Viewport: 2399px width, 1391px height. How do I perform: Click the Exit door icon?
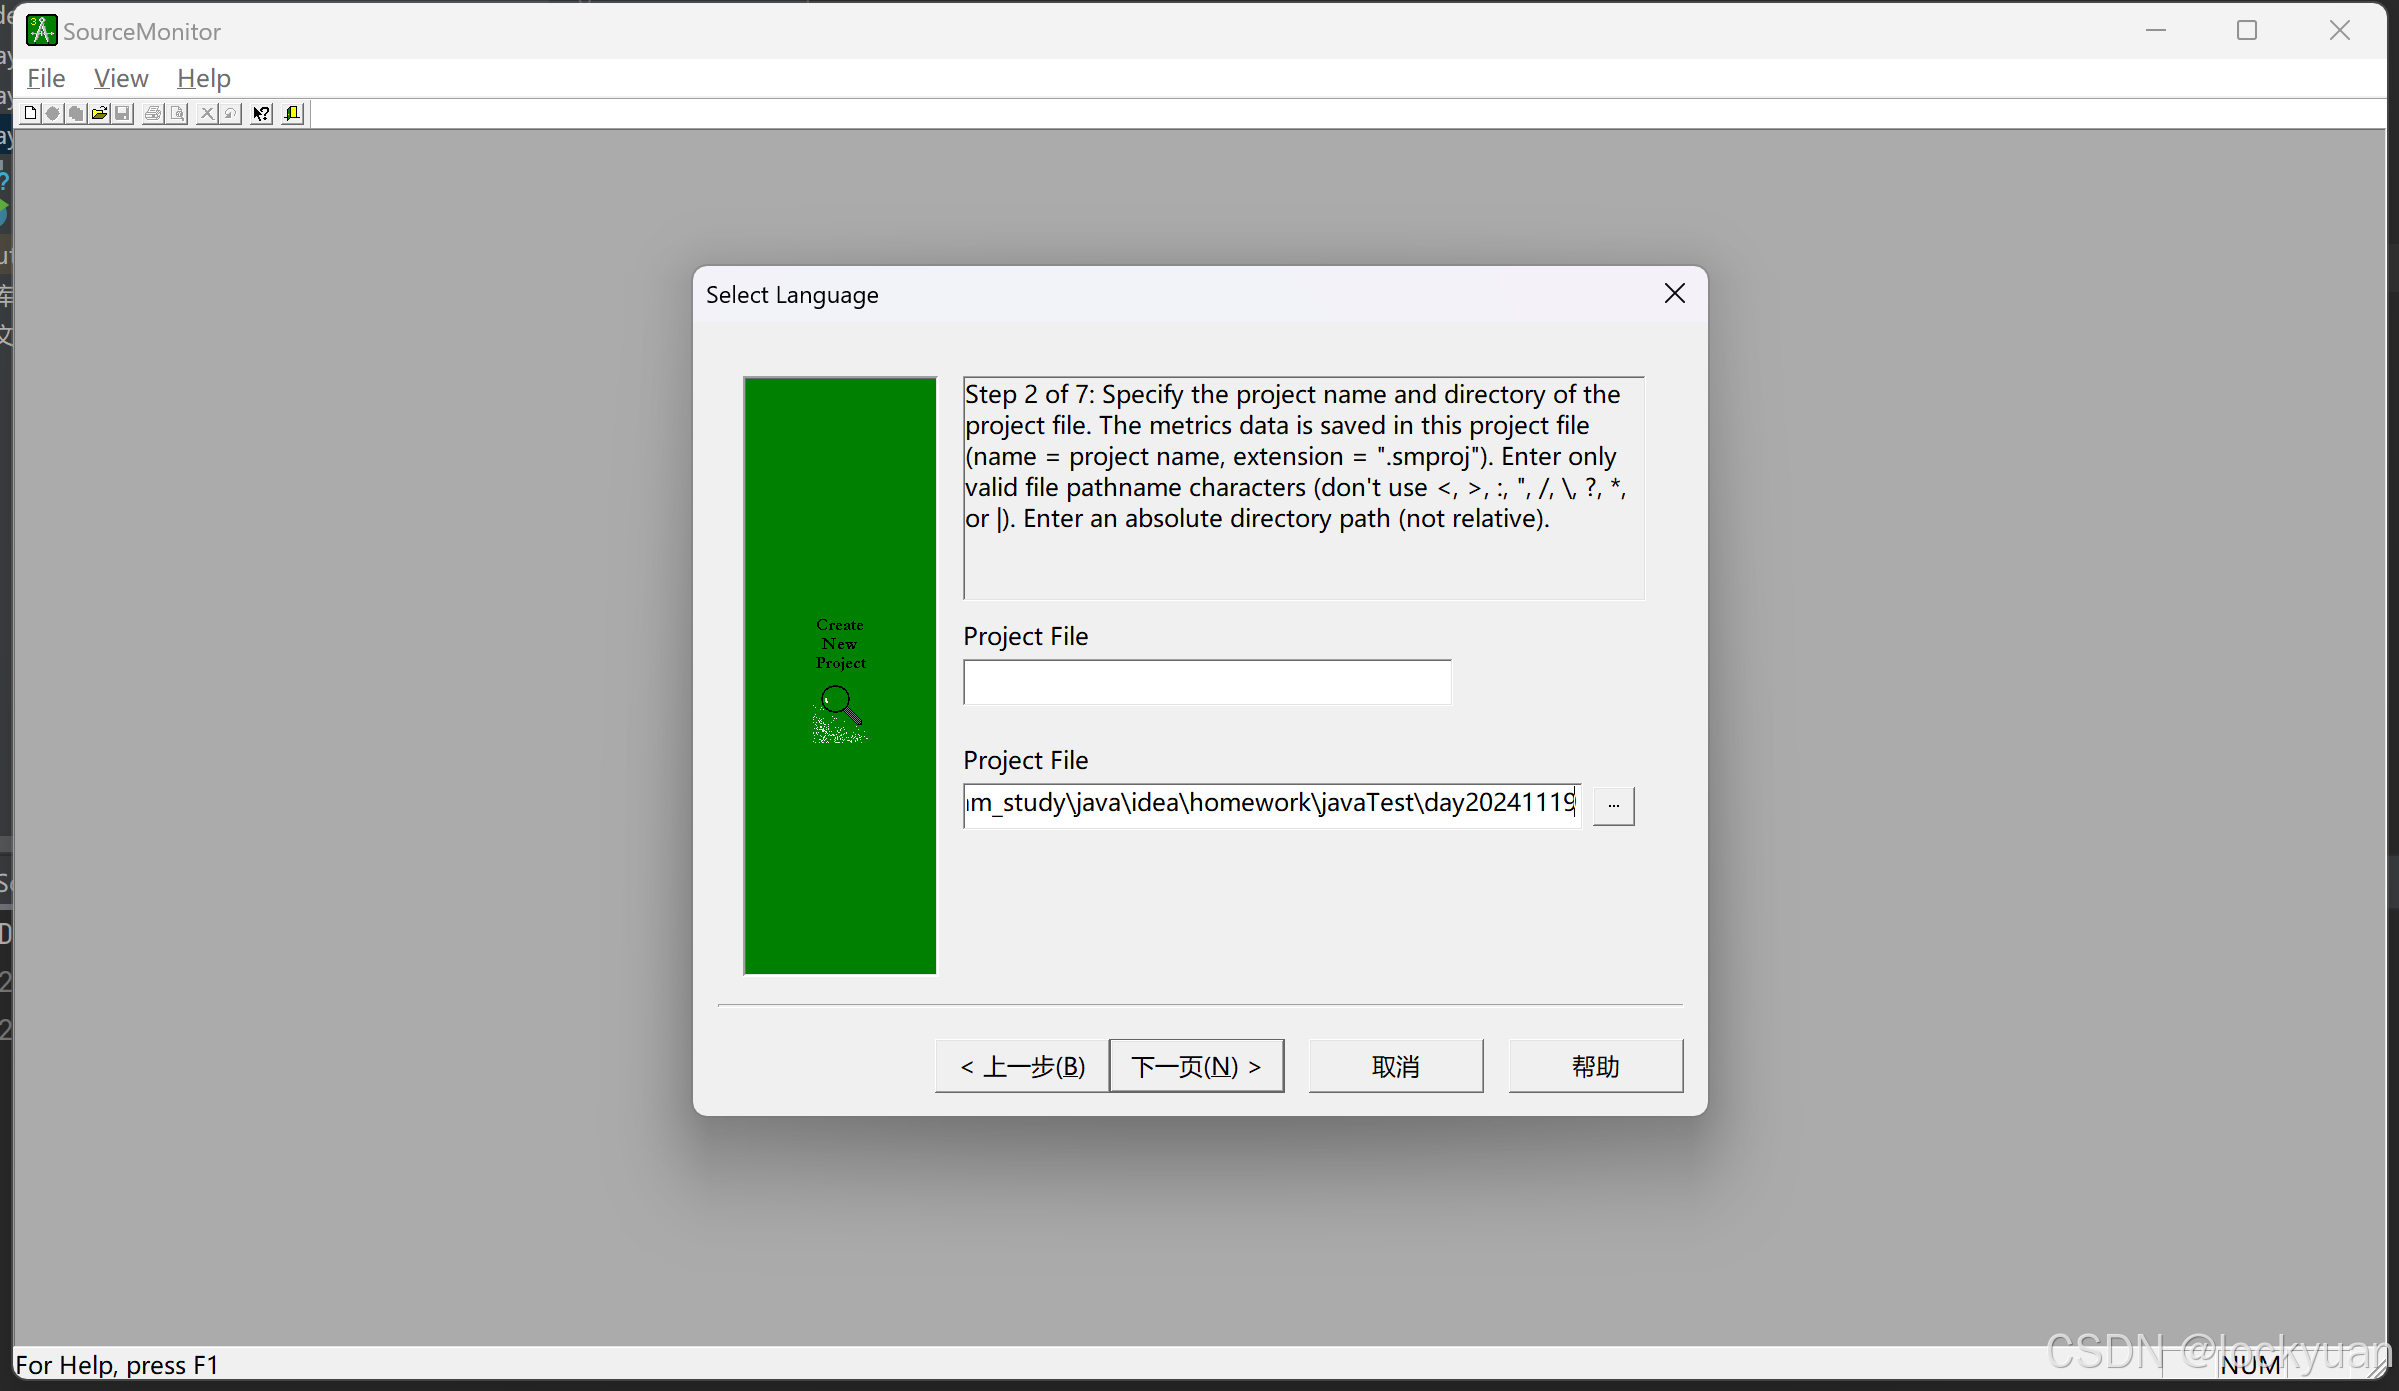pos(292,113)
